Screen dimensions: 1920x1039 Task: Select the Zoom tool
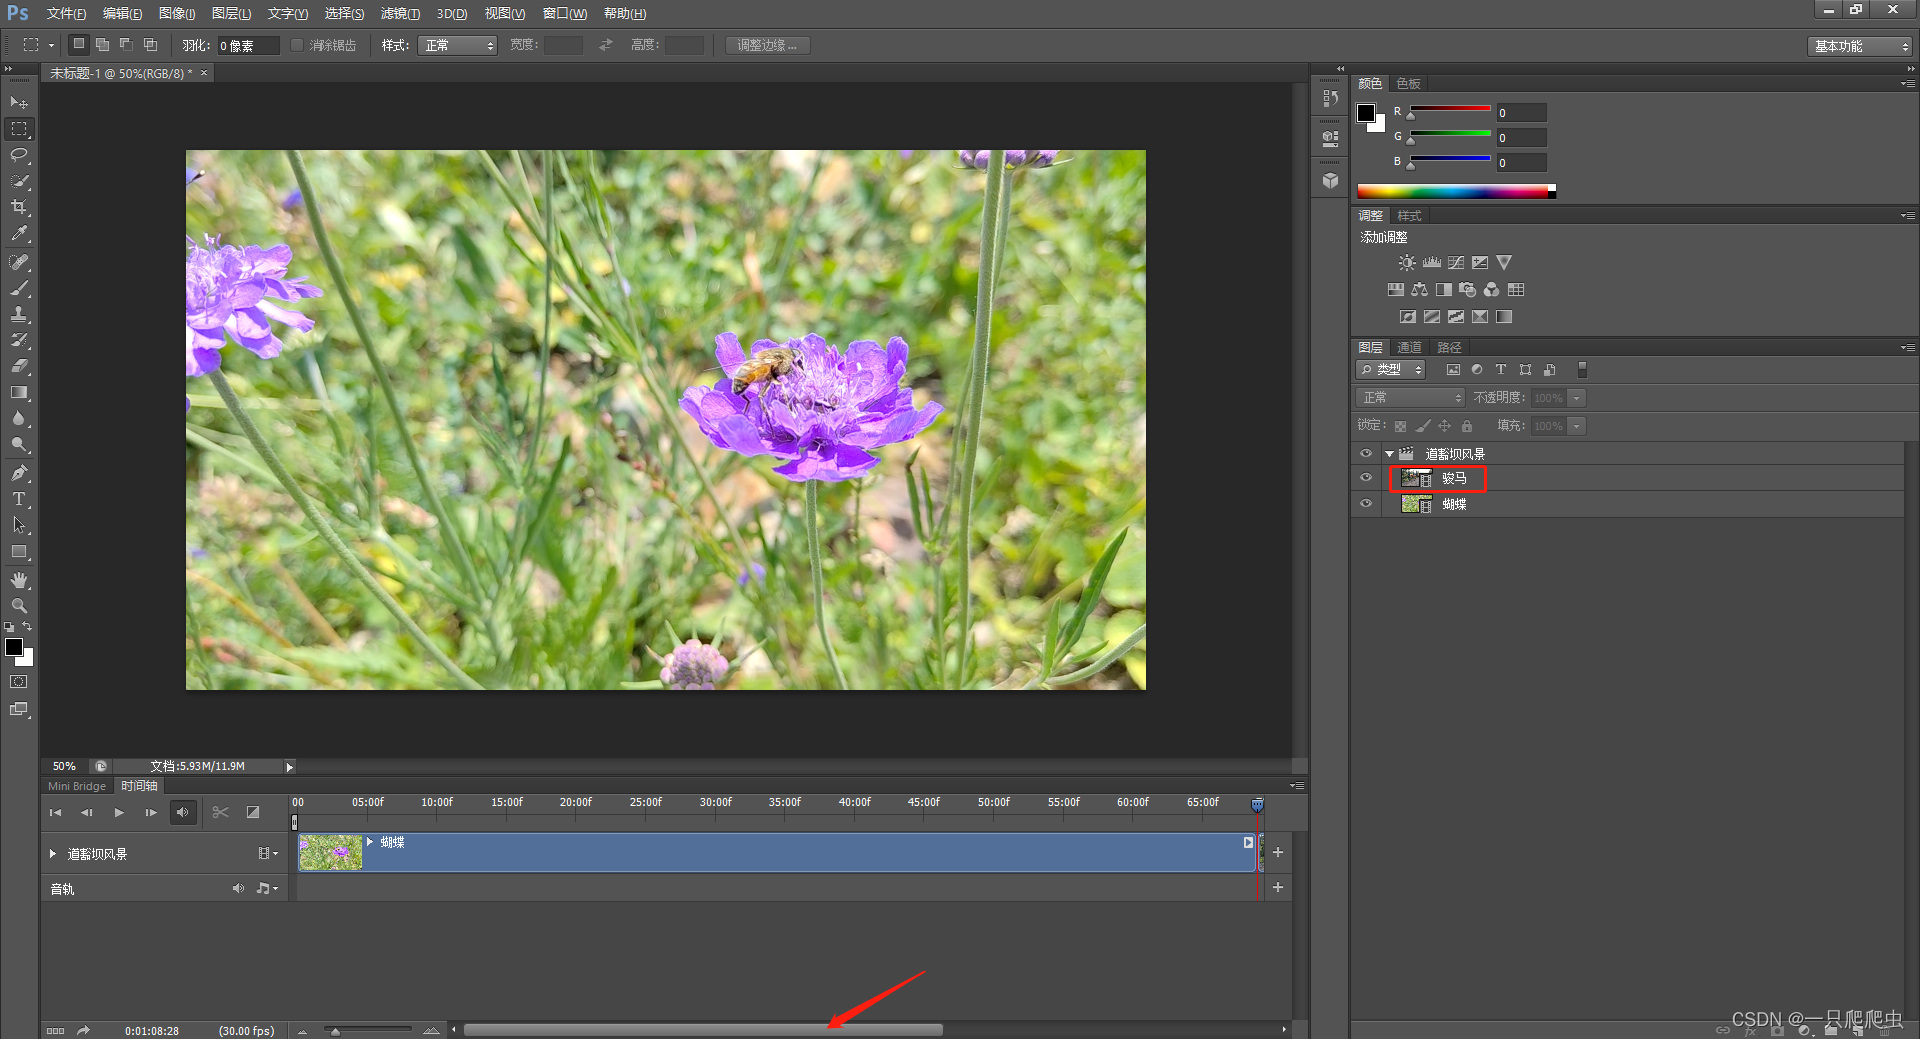pyautogui.click(x=19, y=606)
